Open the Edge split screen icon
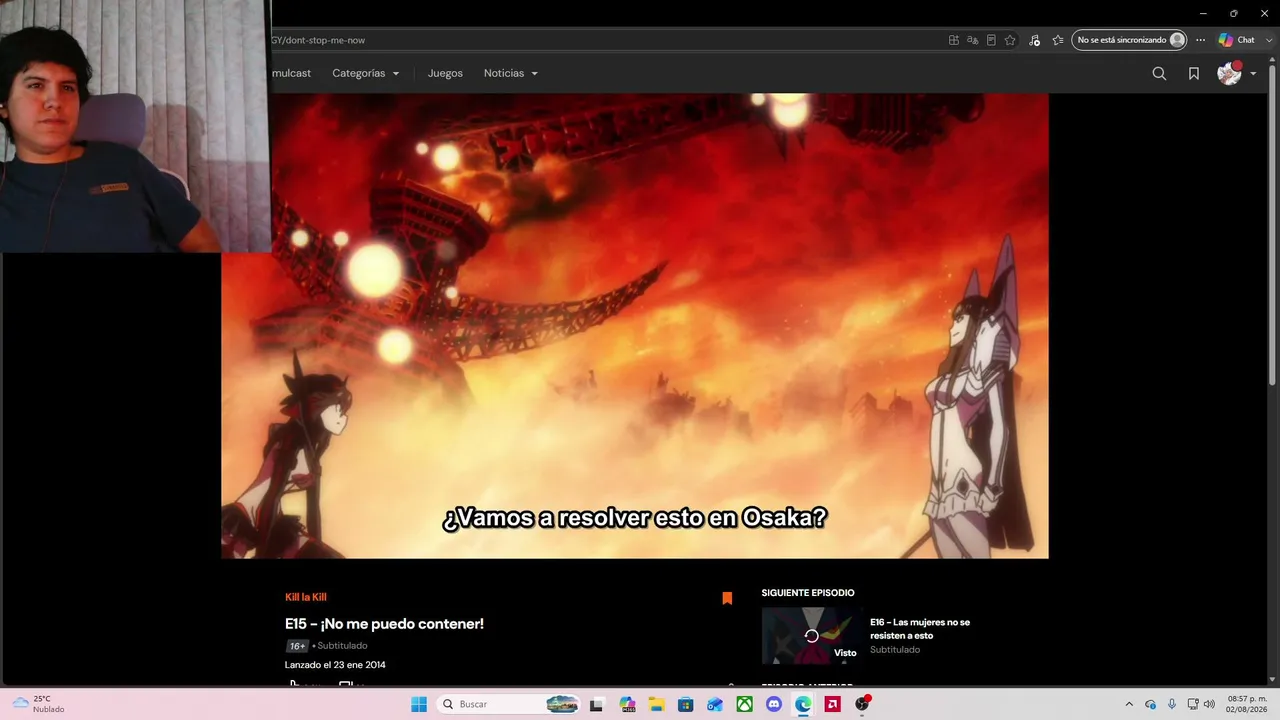 click(954, 40)
